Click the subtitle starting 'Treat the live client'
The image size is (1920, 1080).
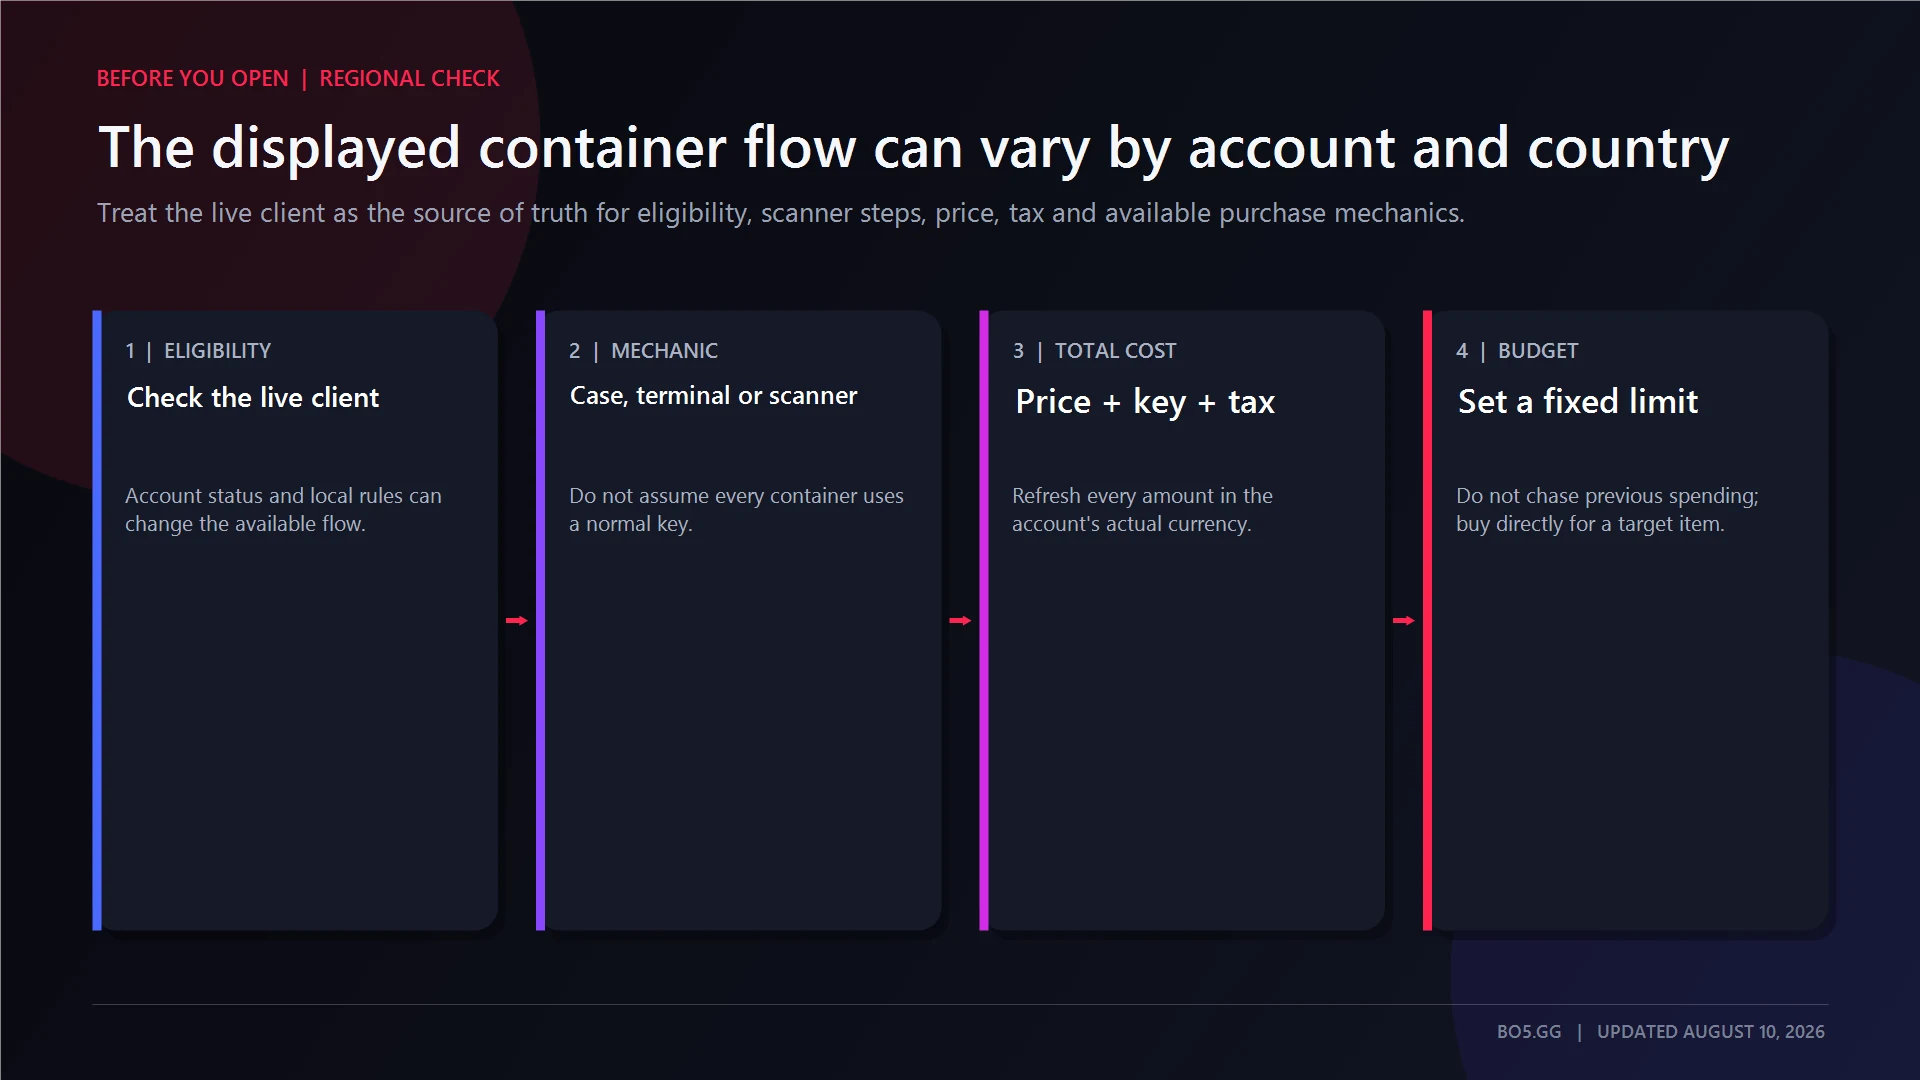pyautogui.click(x=780, y=213)
